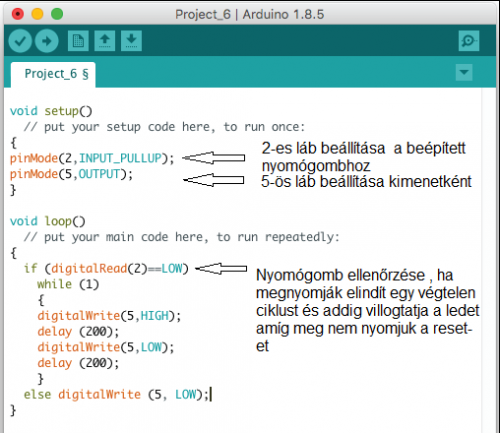Click the 'digitalWrite(5,HIGH);' line

pos(109,316)
